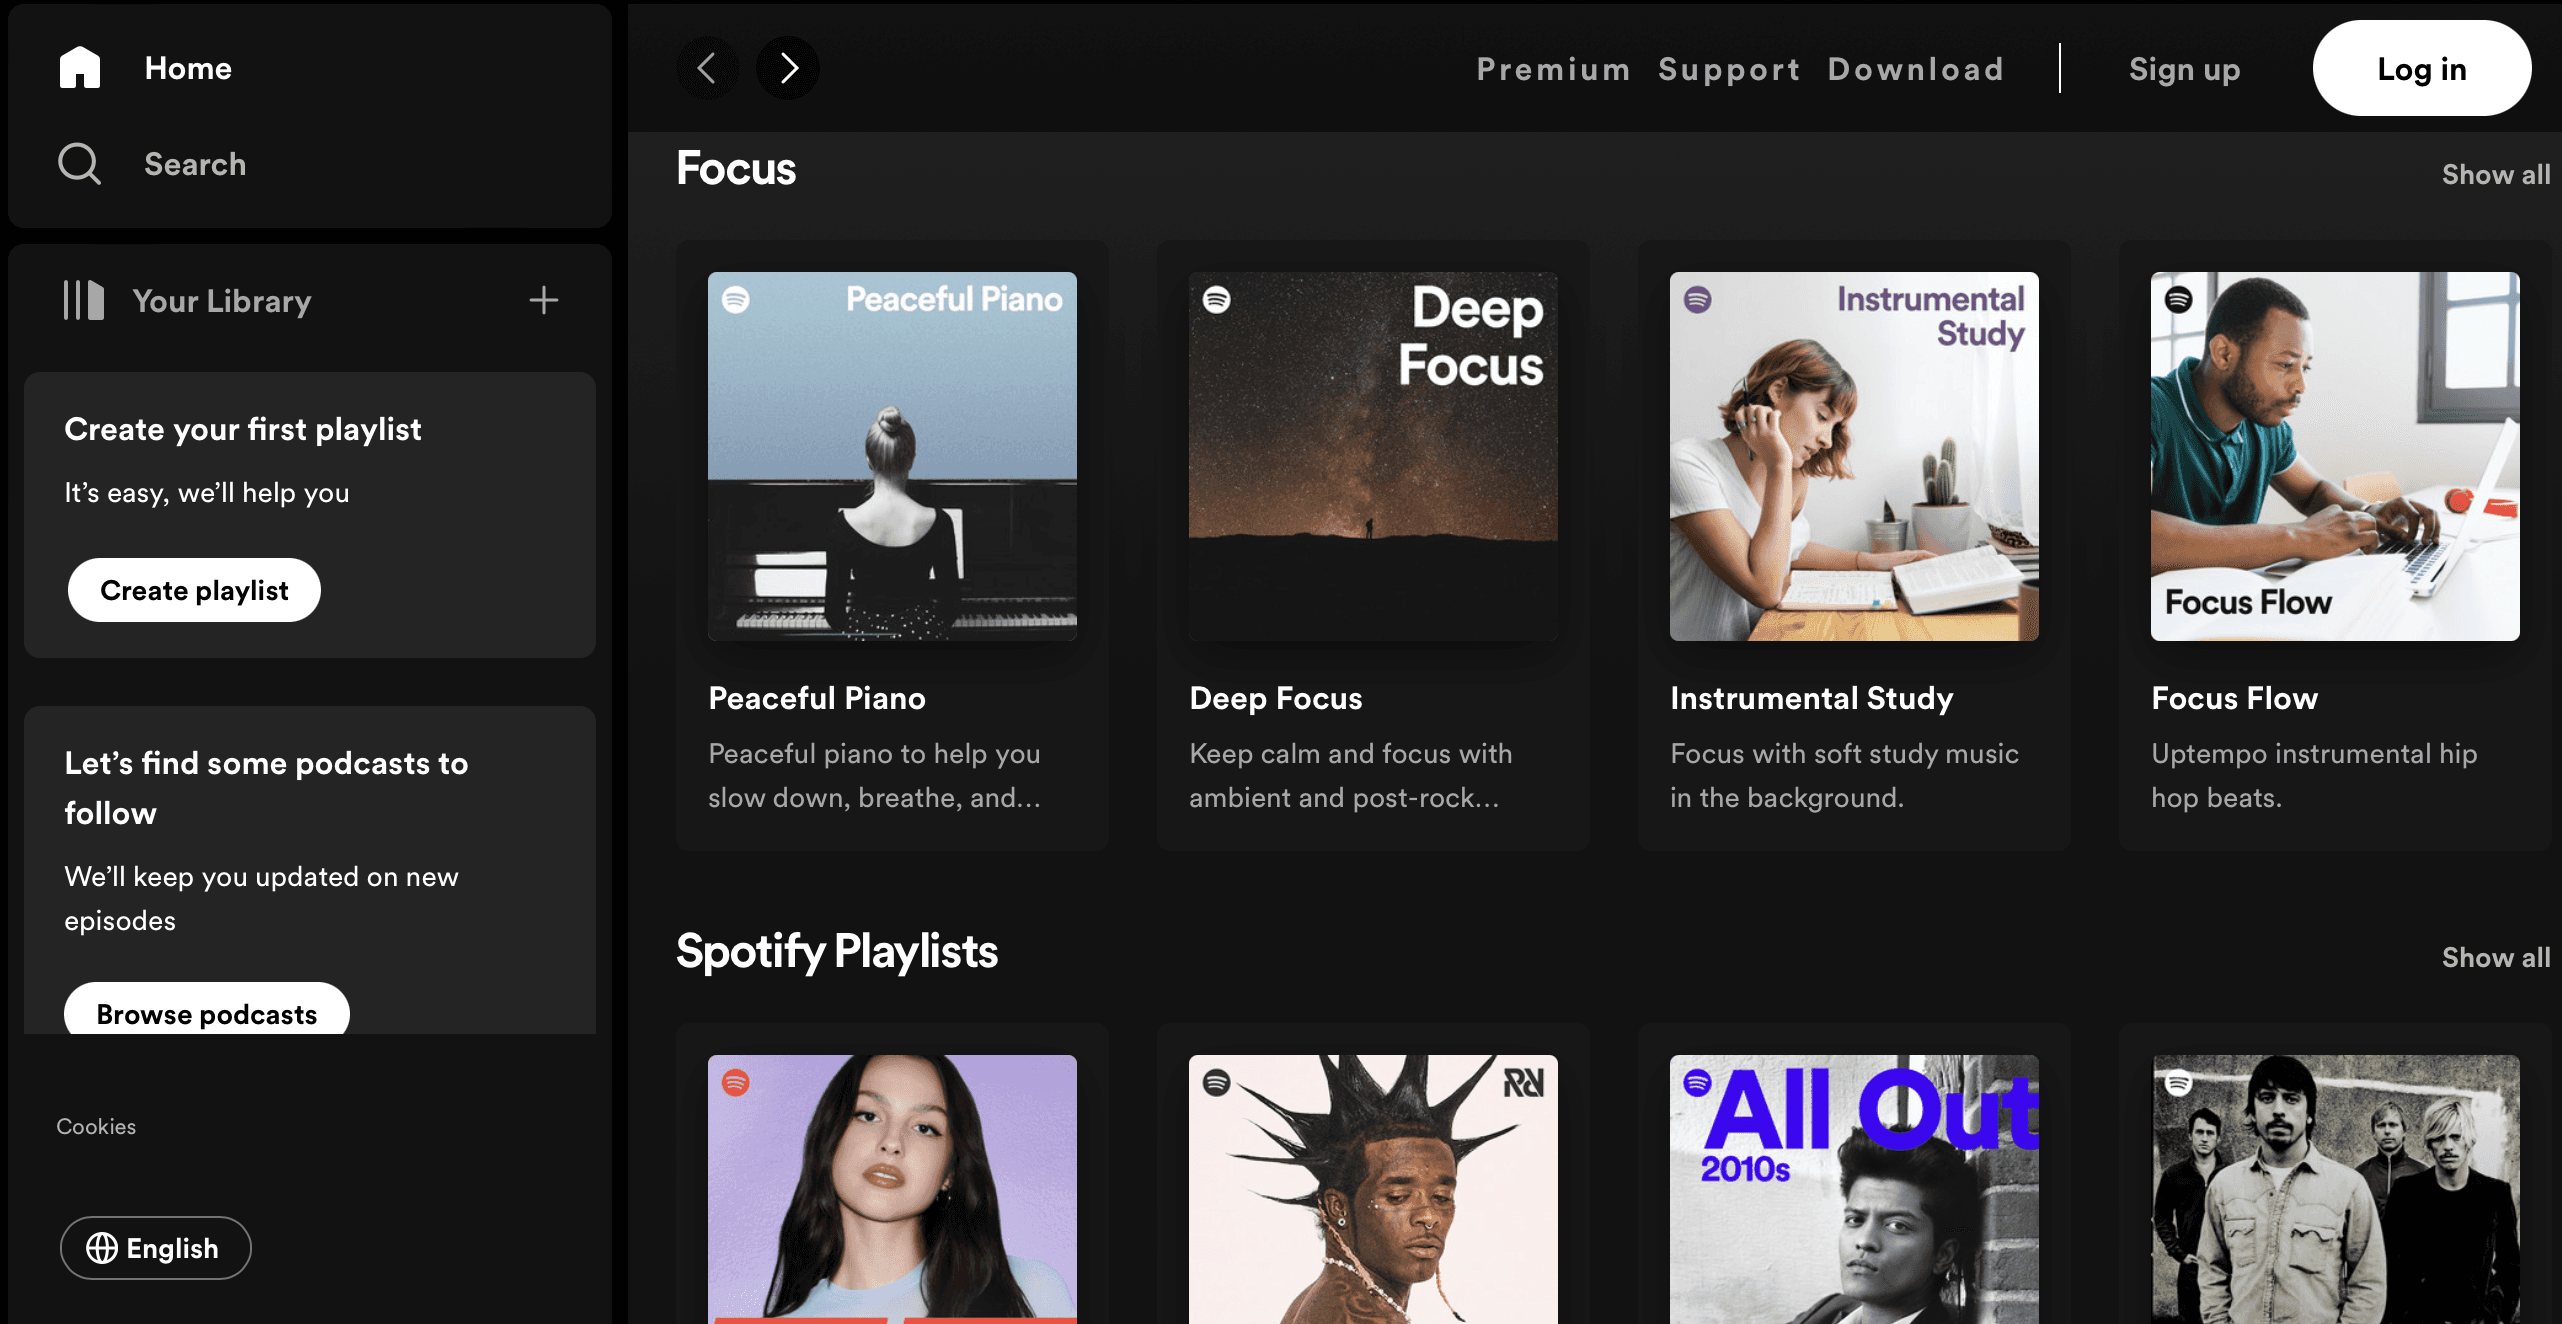Image resolution: width=2562 pixels, height=1324 pixels.
Task: Open the Search menu item
Action: click(152, 164)
